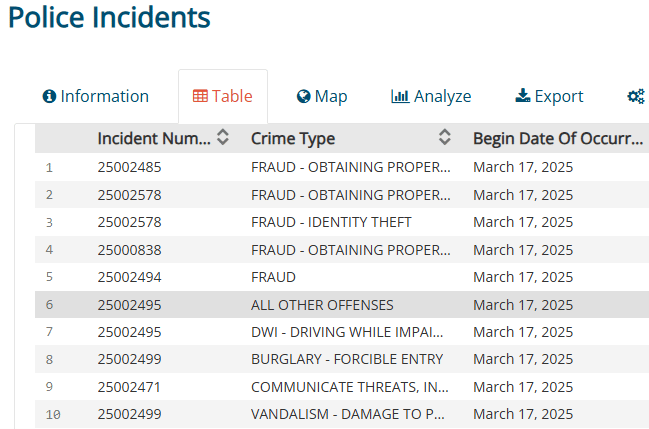Open the Information tab

(x=96, y=97)
